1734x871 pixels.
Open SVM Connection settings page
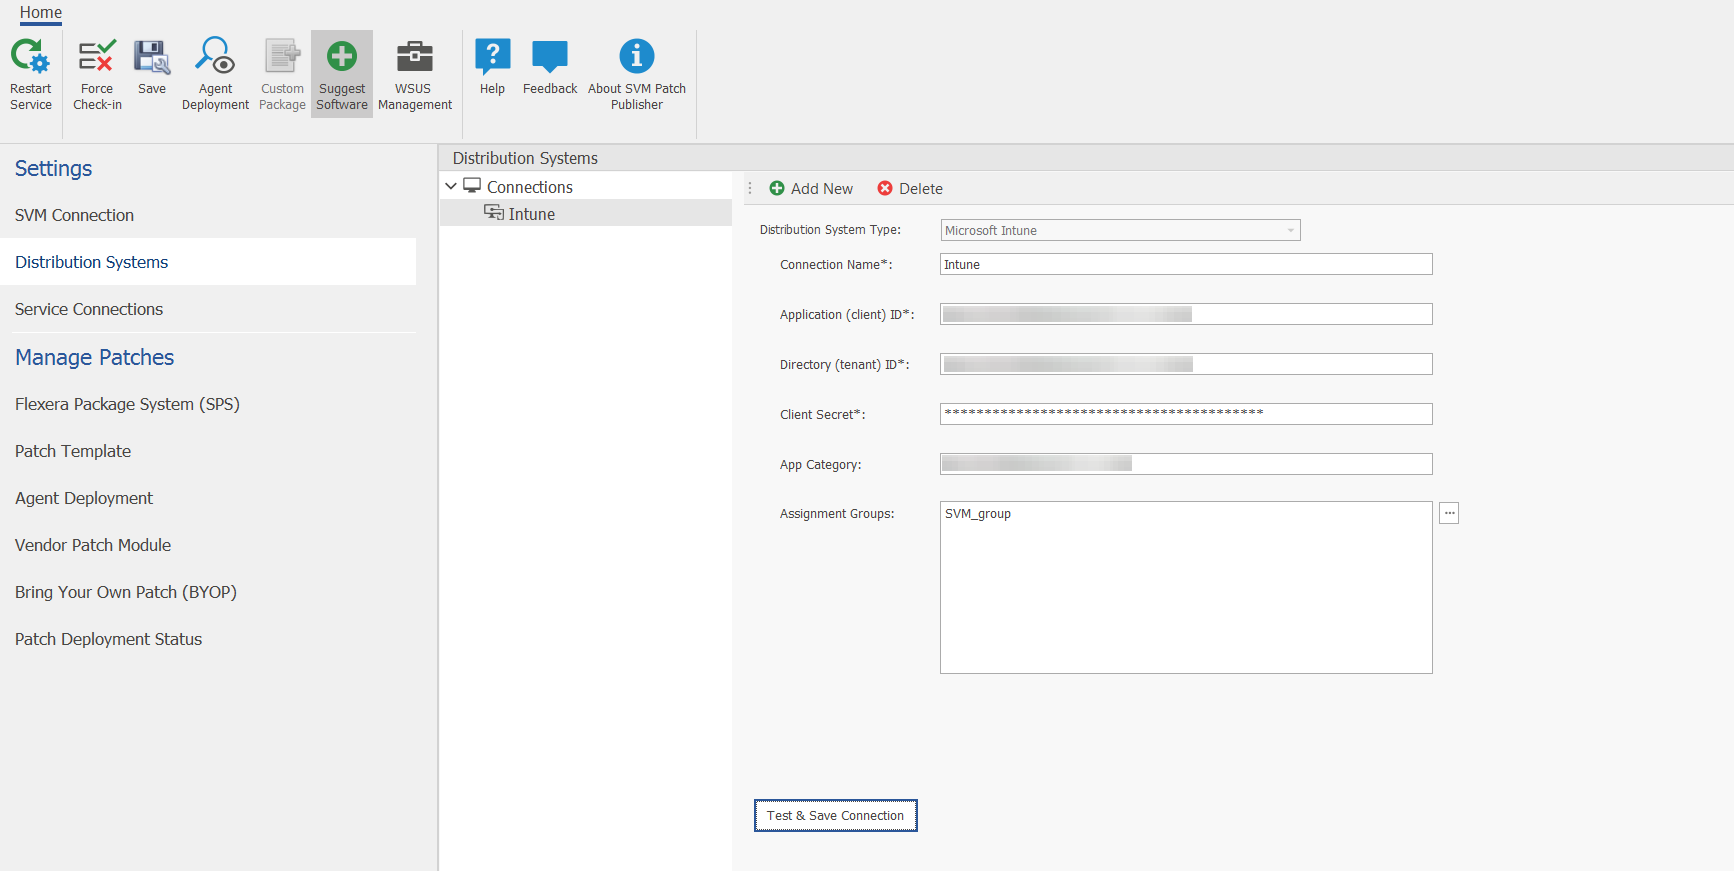point(74,215)
